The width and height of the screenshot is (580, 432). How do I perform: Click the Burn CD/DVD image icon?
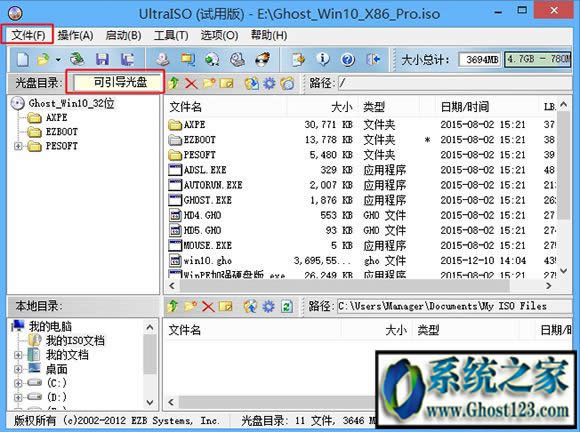click(263, 59)
